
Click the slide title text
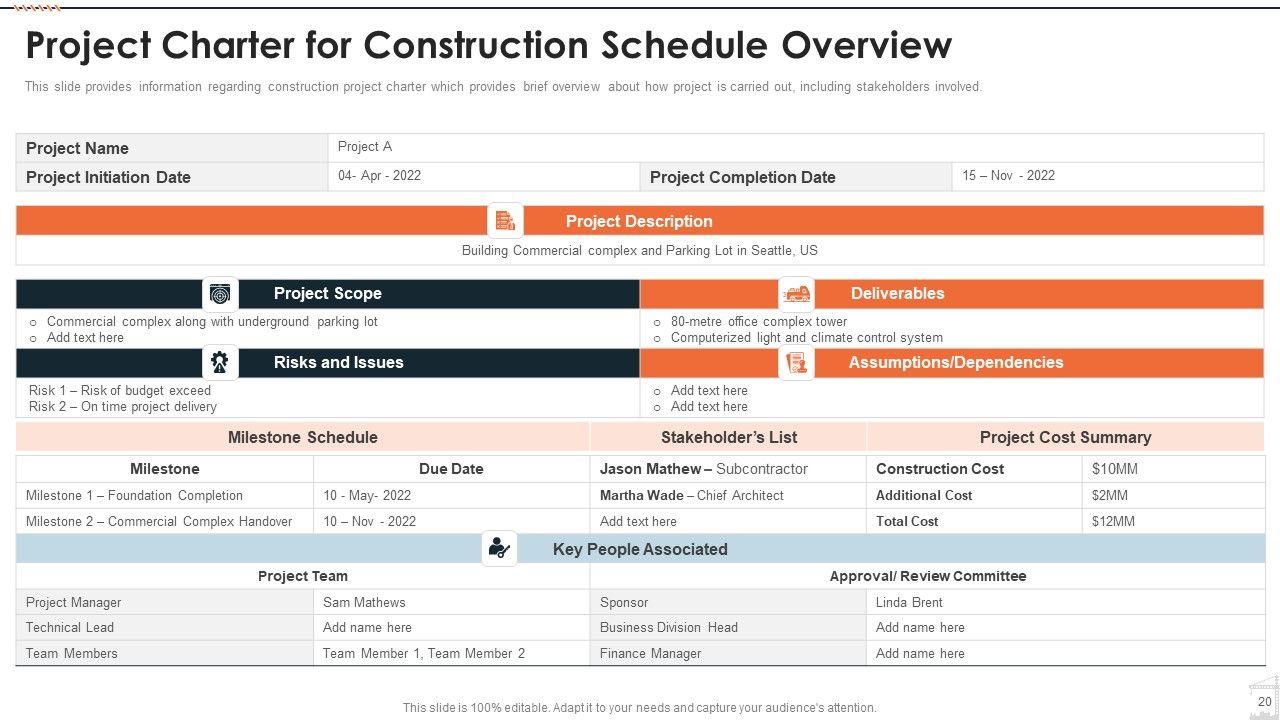(x=488, y=46)
